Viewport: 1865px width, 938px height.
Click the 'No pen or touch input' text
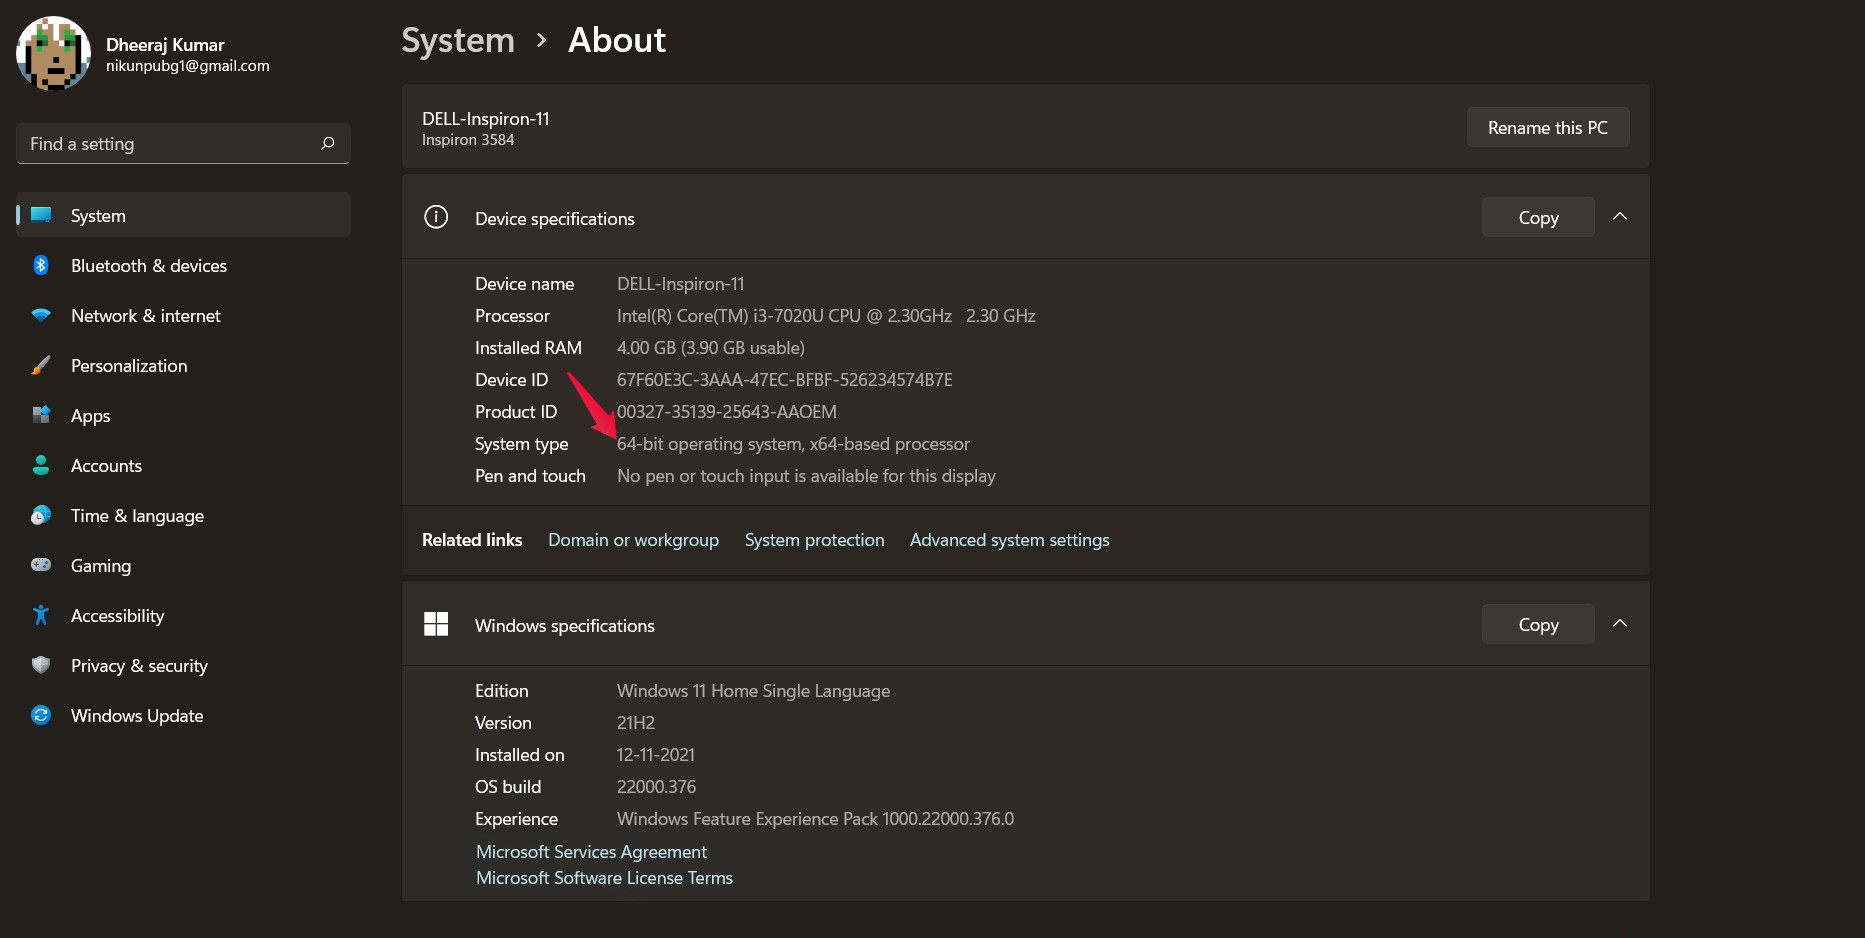[806, 476]
